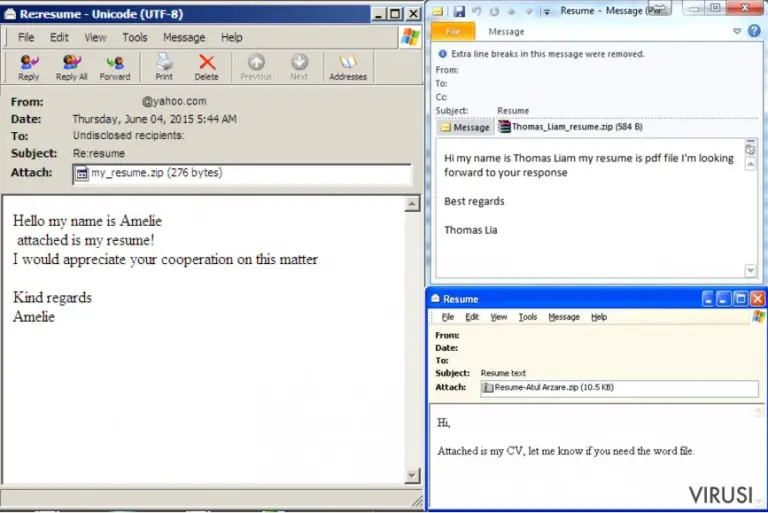Click down arrow of Re:resume body scrollbar
Screen dimensions: 768x513
coord(412,475)
